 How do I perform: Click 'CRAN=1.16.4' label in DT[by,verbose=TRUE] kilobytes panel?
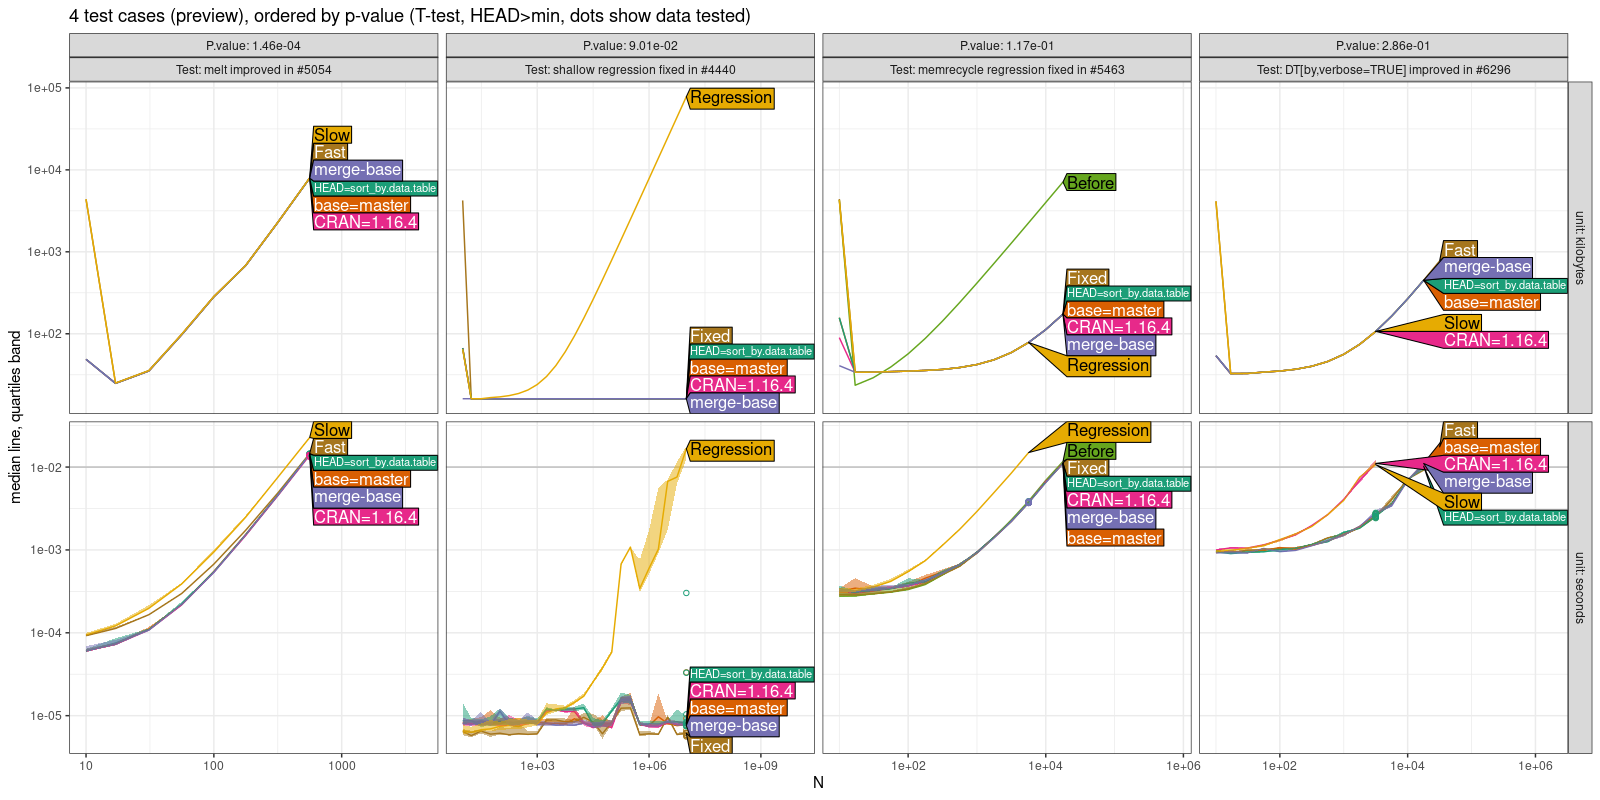point(1495,340)
